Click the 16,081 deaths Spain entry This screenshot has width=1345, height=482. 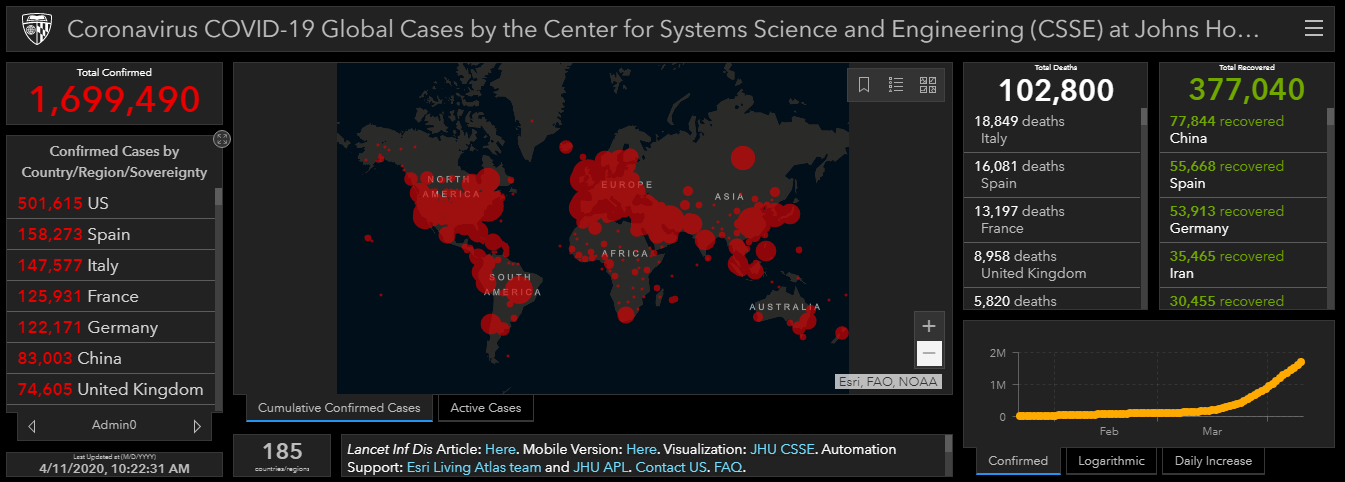[1052, 175]
